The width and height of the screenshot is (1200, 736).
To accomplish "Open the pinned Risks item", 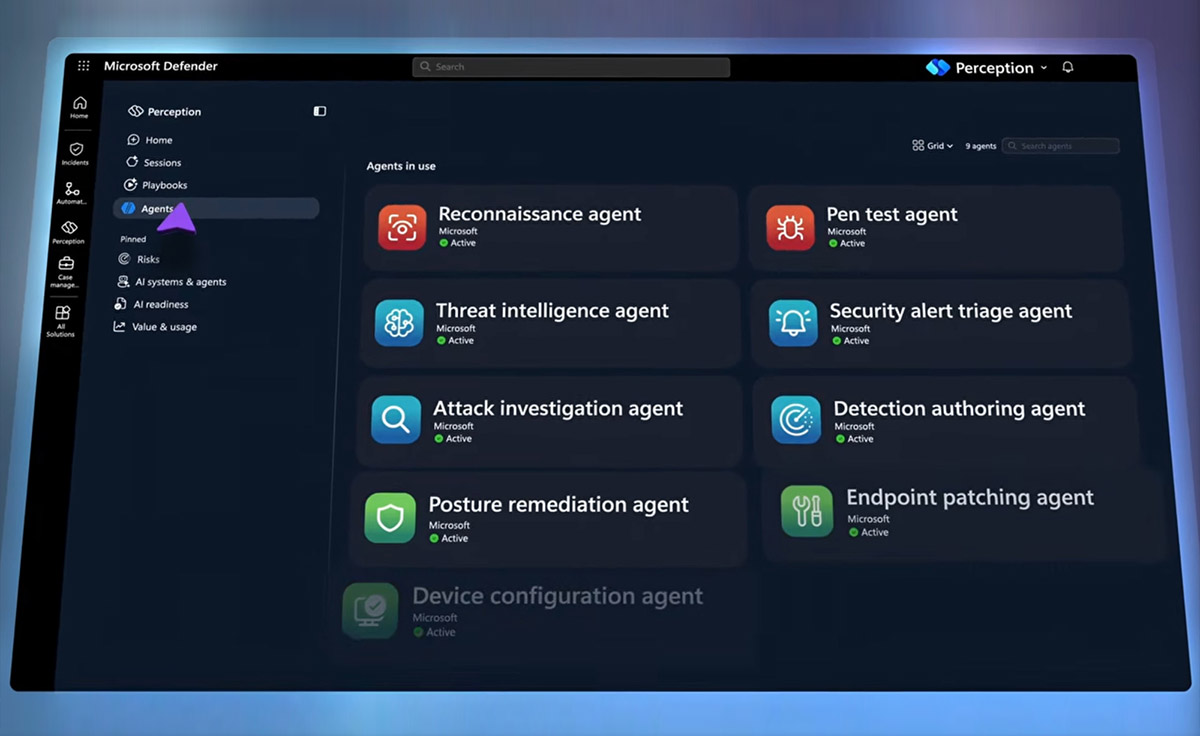I will [139, 259].
